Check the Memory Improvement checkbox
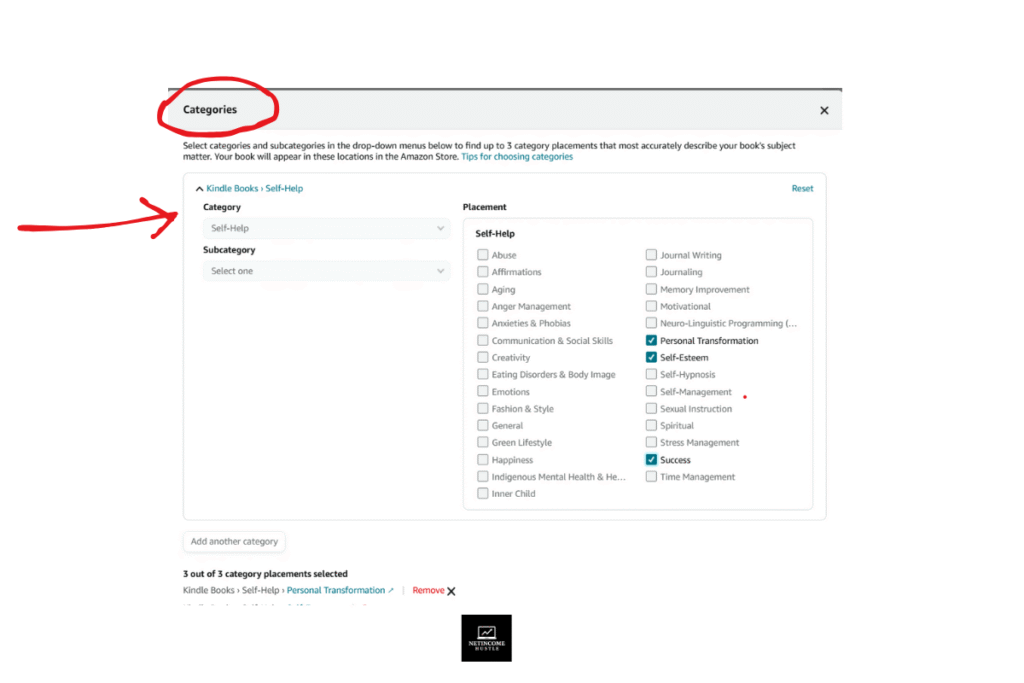The height and width of the screenshot is (683, 1024). click(x=651, y=289)
